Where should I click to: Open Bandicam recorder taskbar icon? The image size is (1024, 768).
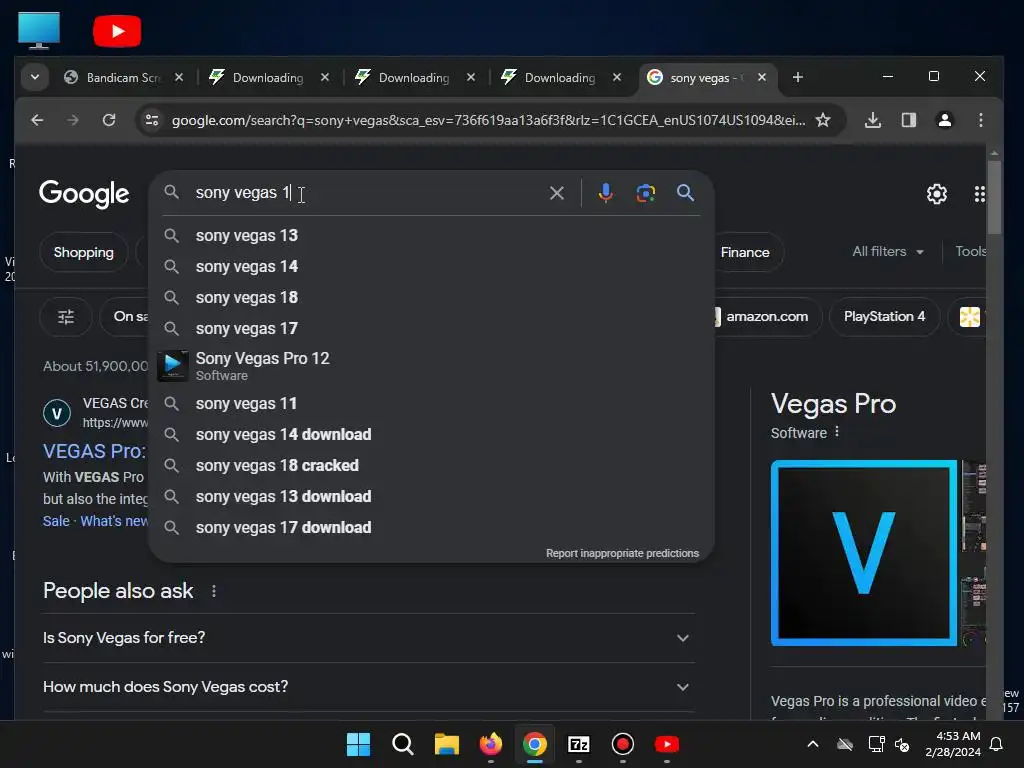(622, 744)
